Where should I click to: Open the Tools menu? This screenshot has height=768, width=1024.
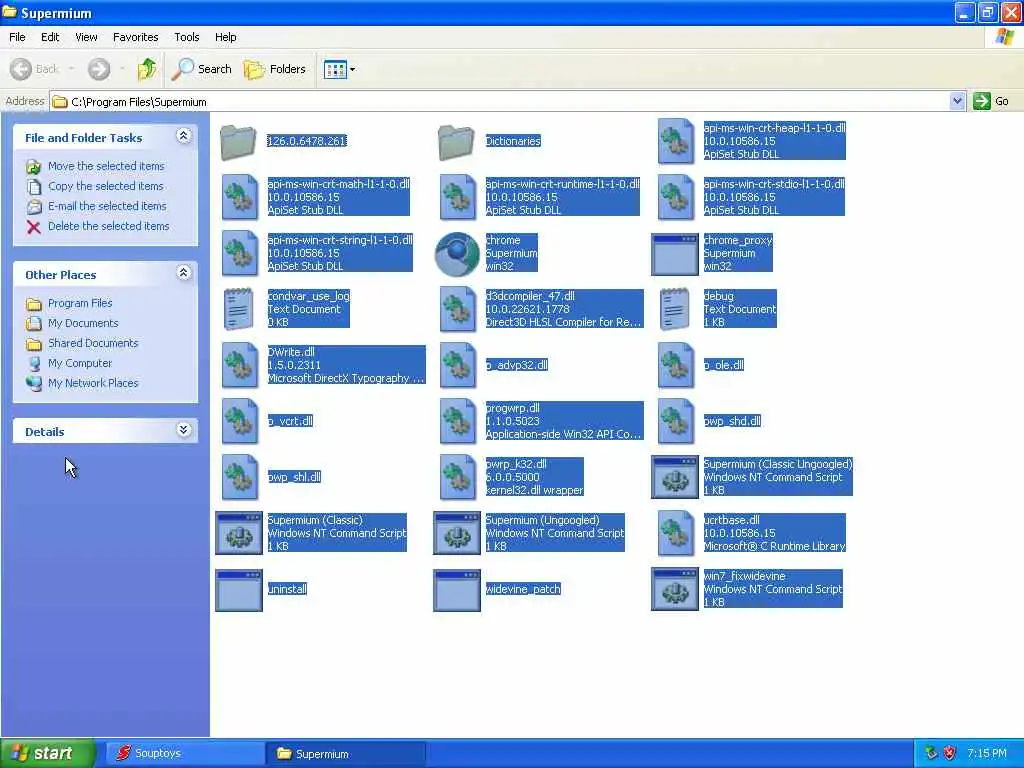[186, 37]
